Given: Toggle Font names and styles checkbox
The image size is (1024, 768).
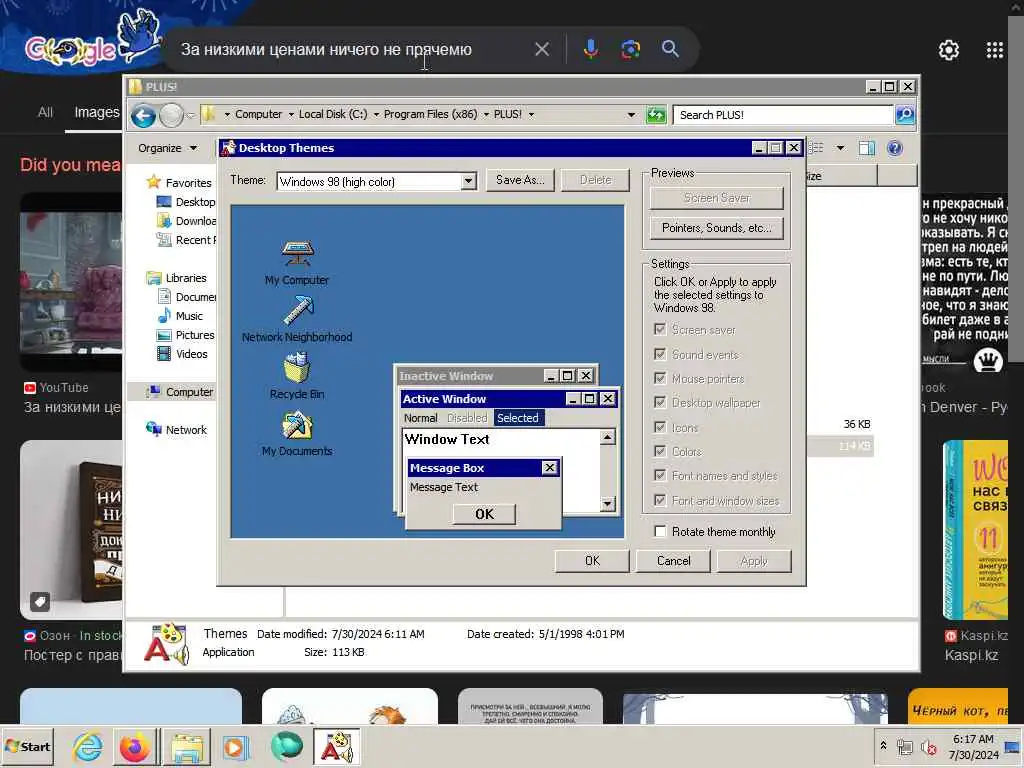Looking at the screenshot, I should coord(660,475).
